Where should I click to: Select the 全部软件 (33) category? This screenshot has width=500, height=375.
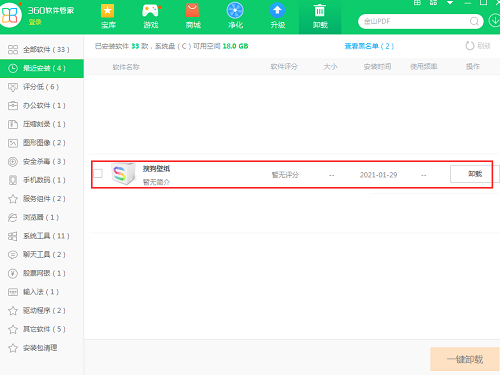tap(42, 50)
